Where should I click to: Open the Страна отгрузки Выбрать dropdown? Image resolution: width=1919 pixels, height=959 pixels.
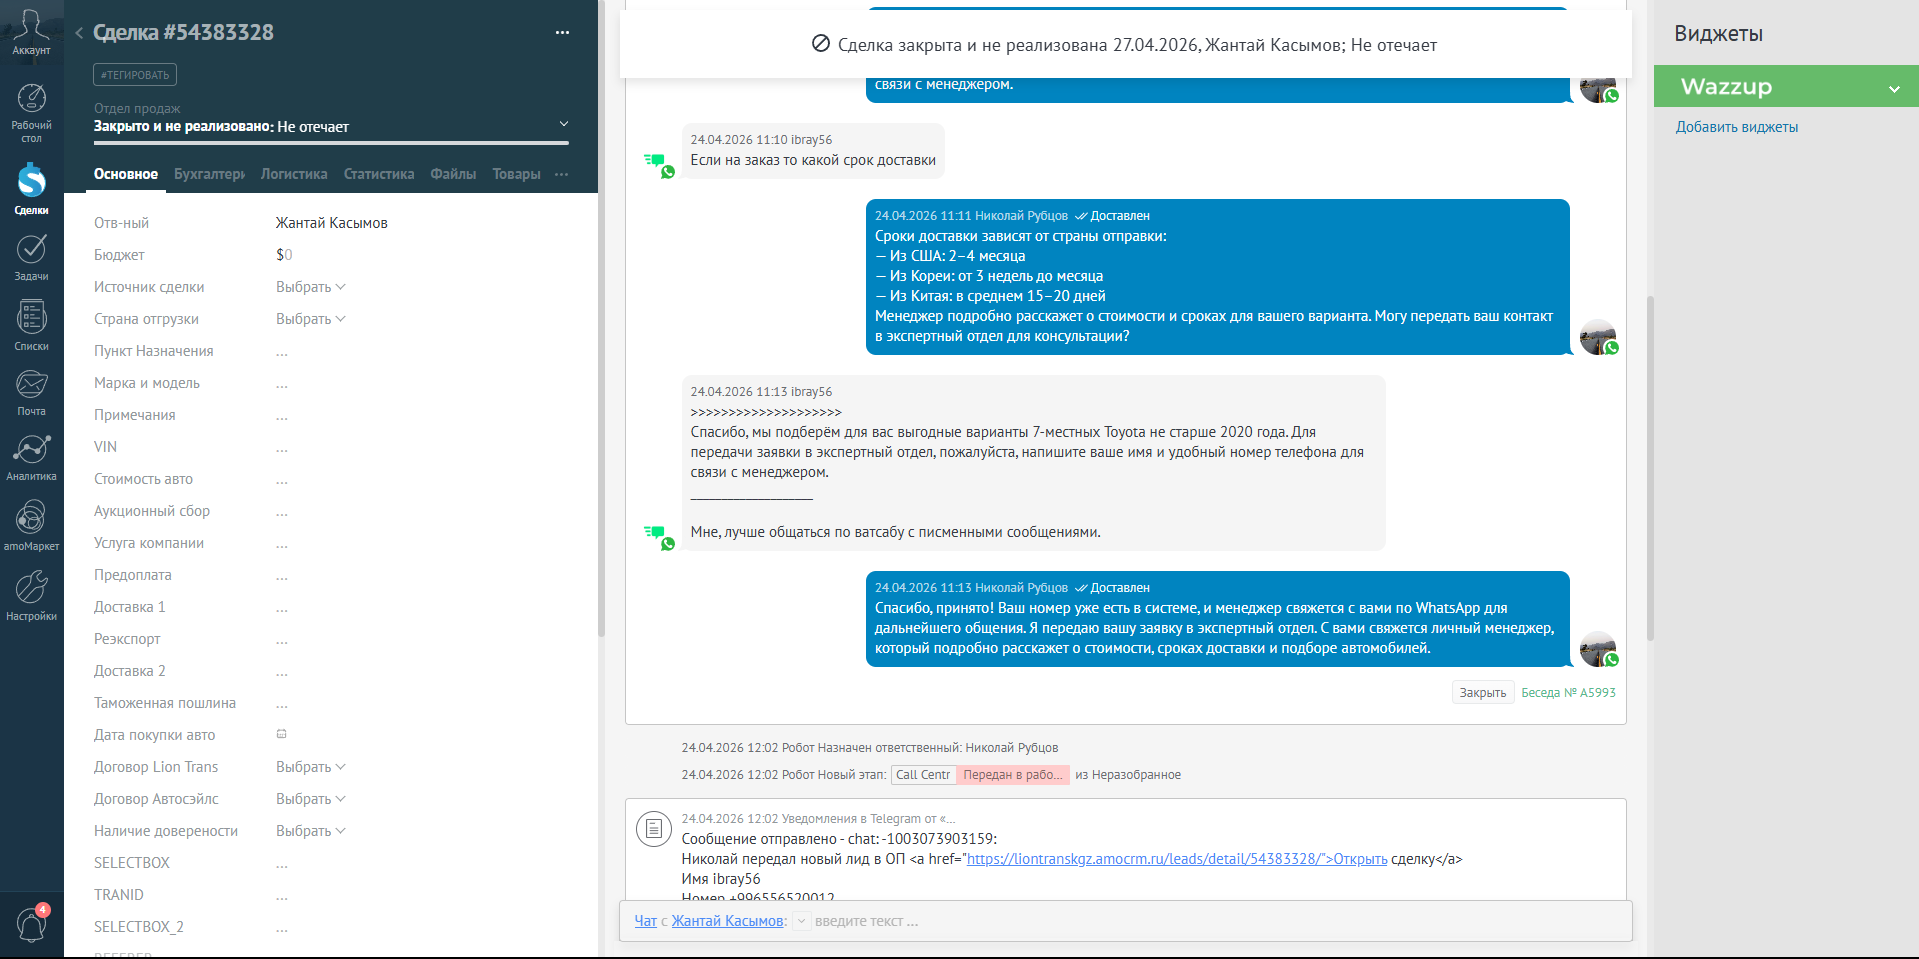click(311, 319)
